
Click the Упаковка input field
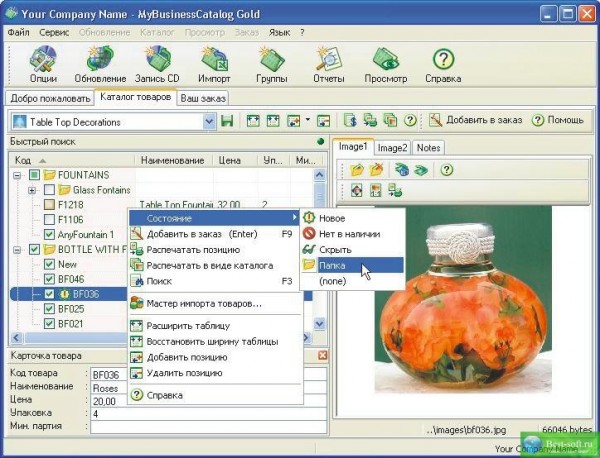(x=209, y=414)
